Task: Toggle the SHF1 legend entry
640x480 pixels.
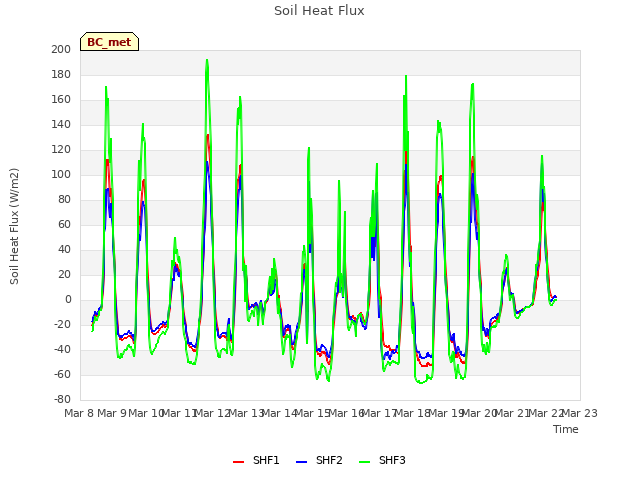Action: pyautogui.click(x=256, y=460)
